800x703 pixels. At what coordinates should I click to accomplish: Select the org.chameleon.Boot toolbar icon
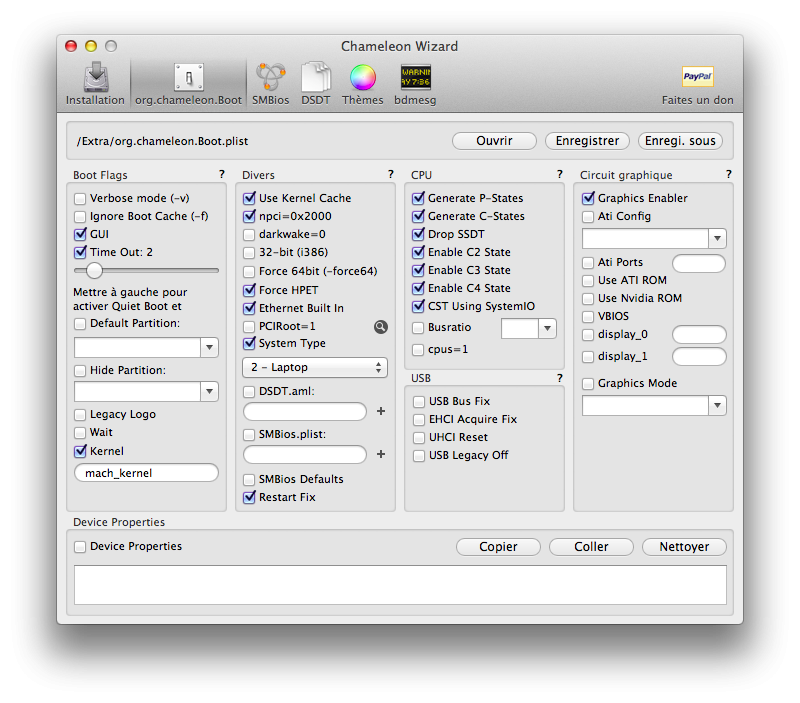coord(188,80)
